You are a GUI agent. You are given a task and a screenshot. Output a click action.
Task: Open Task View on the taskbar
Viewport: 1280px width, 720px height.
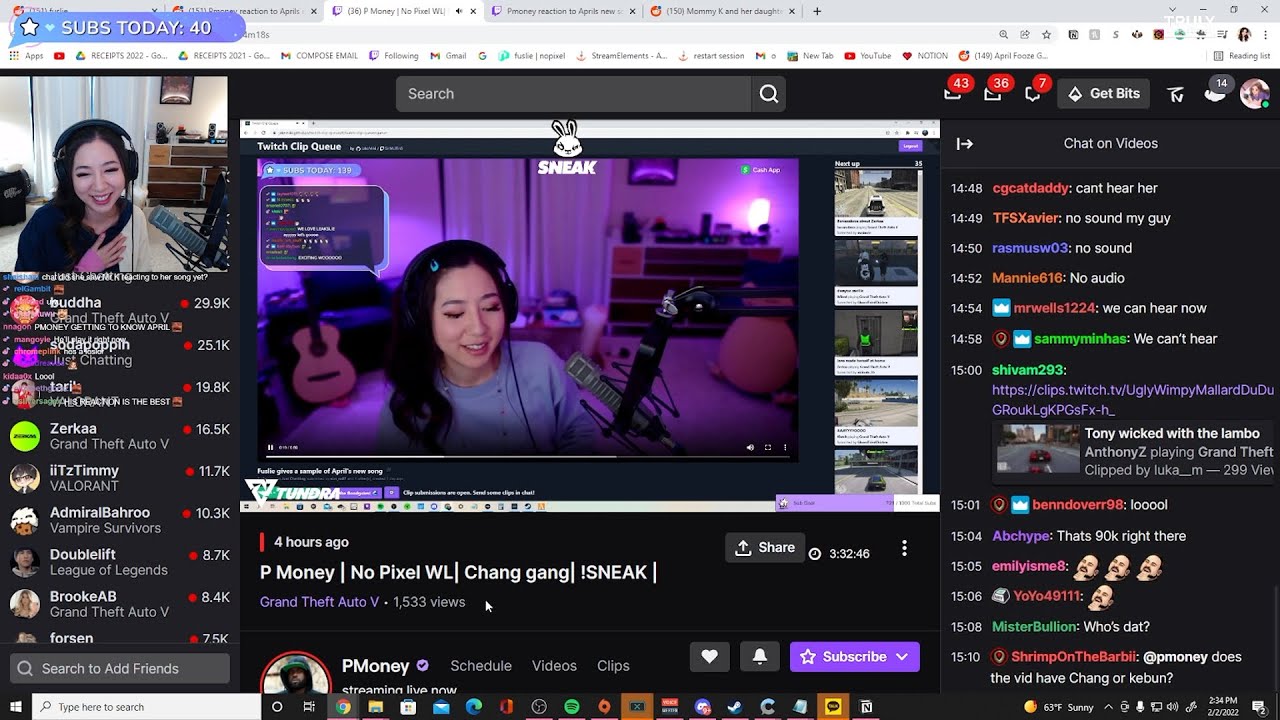tap(309, 707)
